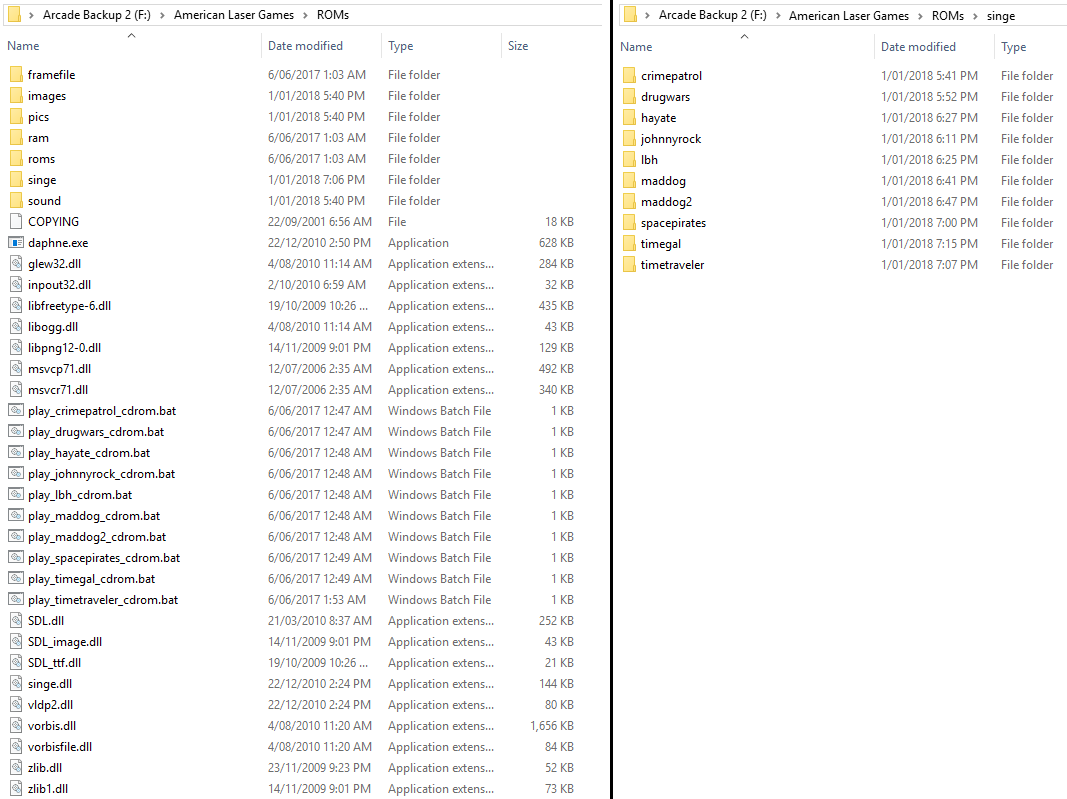Click the hayate folder icon in the right window

pos(629,118)
